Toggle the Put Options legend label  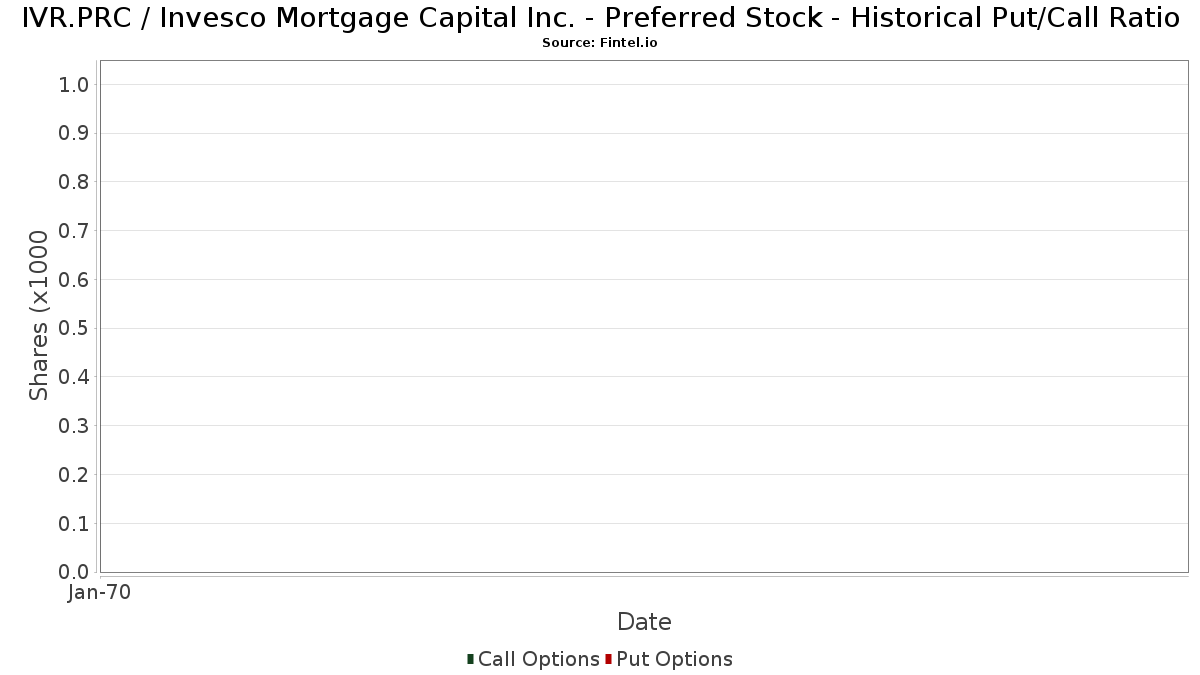pos(675,659)
